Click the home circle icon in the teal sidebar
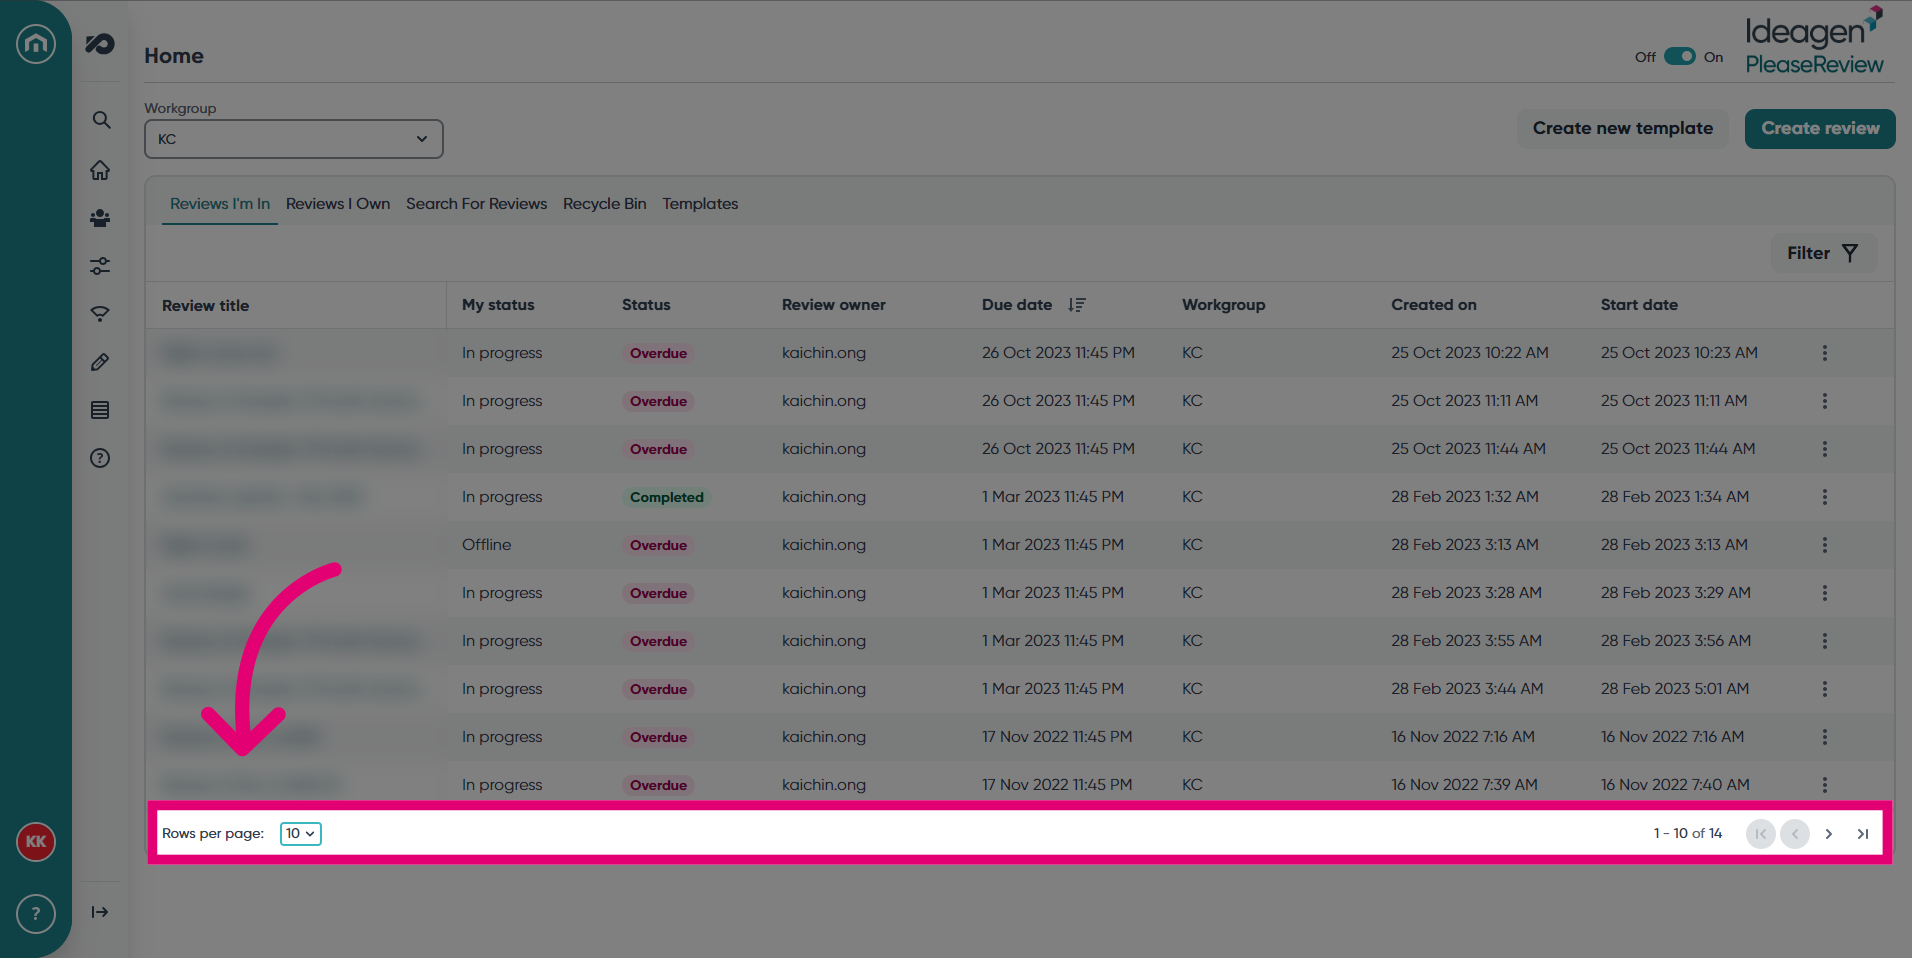The image size is (1912, 958). click(x=36, y=43)
